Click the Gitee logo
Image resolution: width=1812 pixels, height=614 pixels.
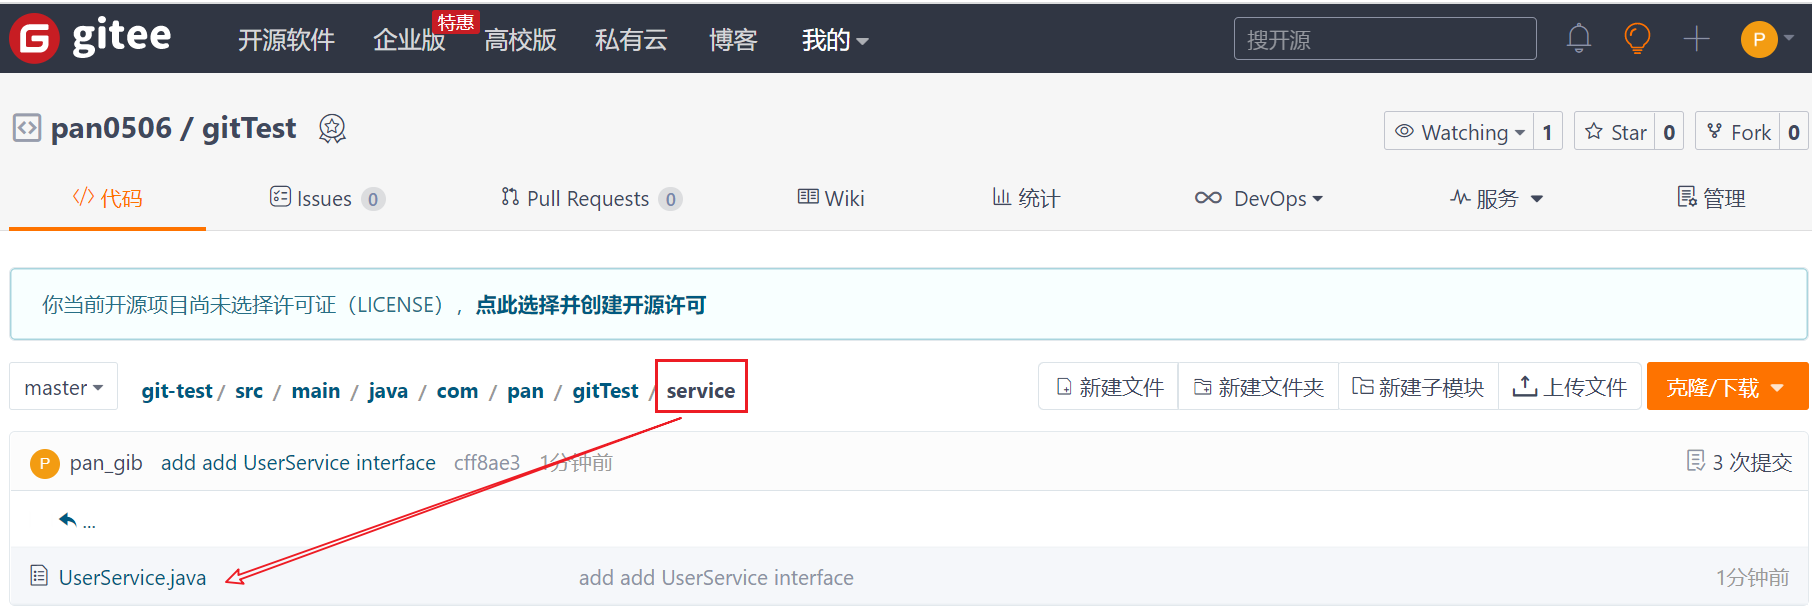tap(91, 38)
